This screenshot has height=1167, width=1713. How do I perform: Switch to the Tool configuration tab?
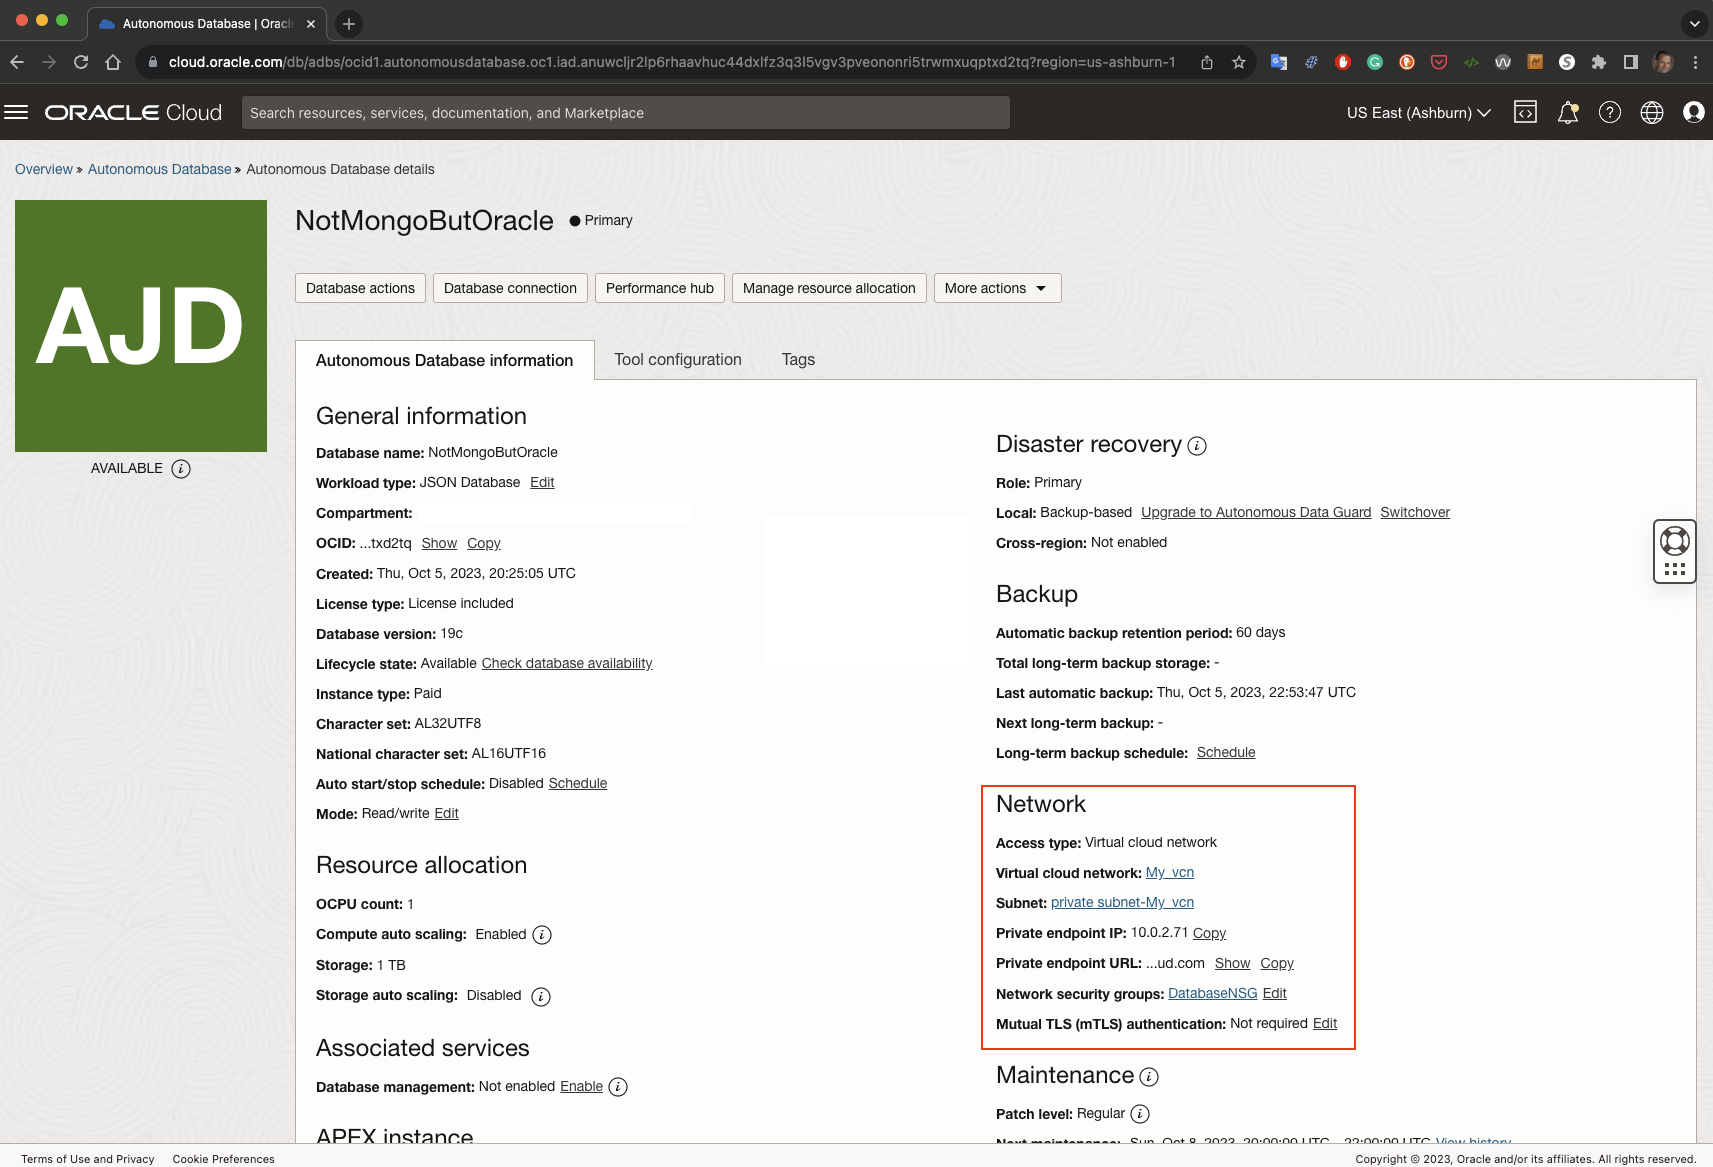[676, 359]
